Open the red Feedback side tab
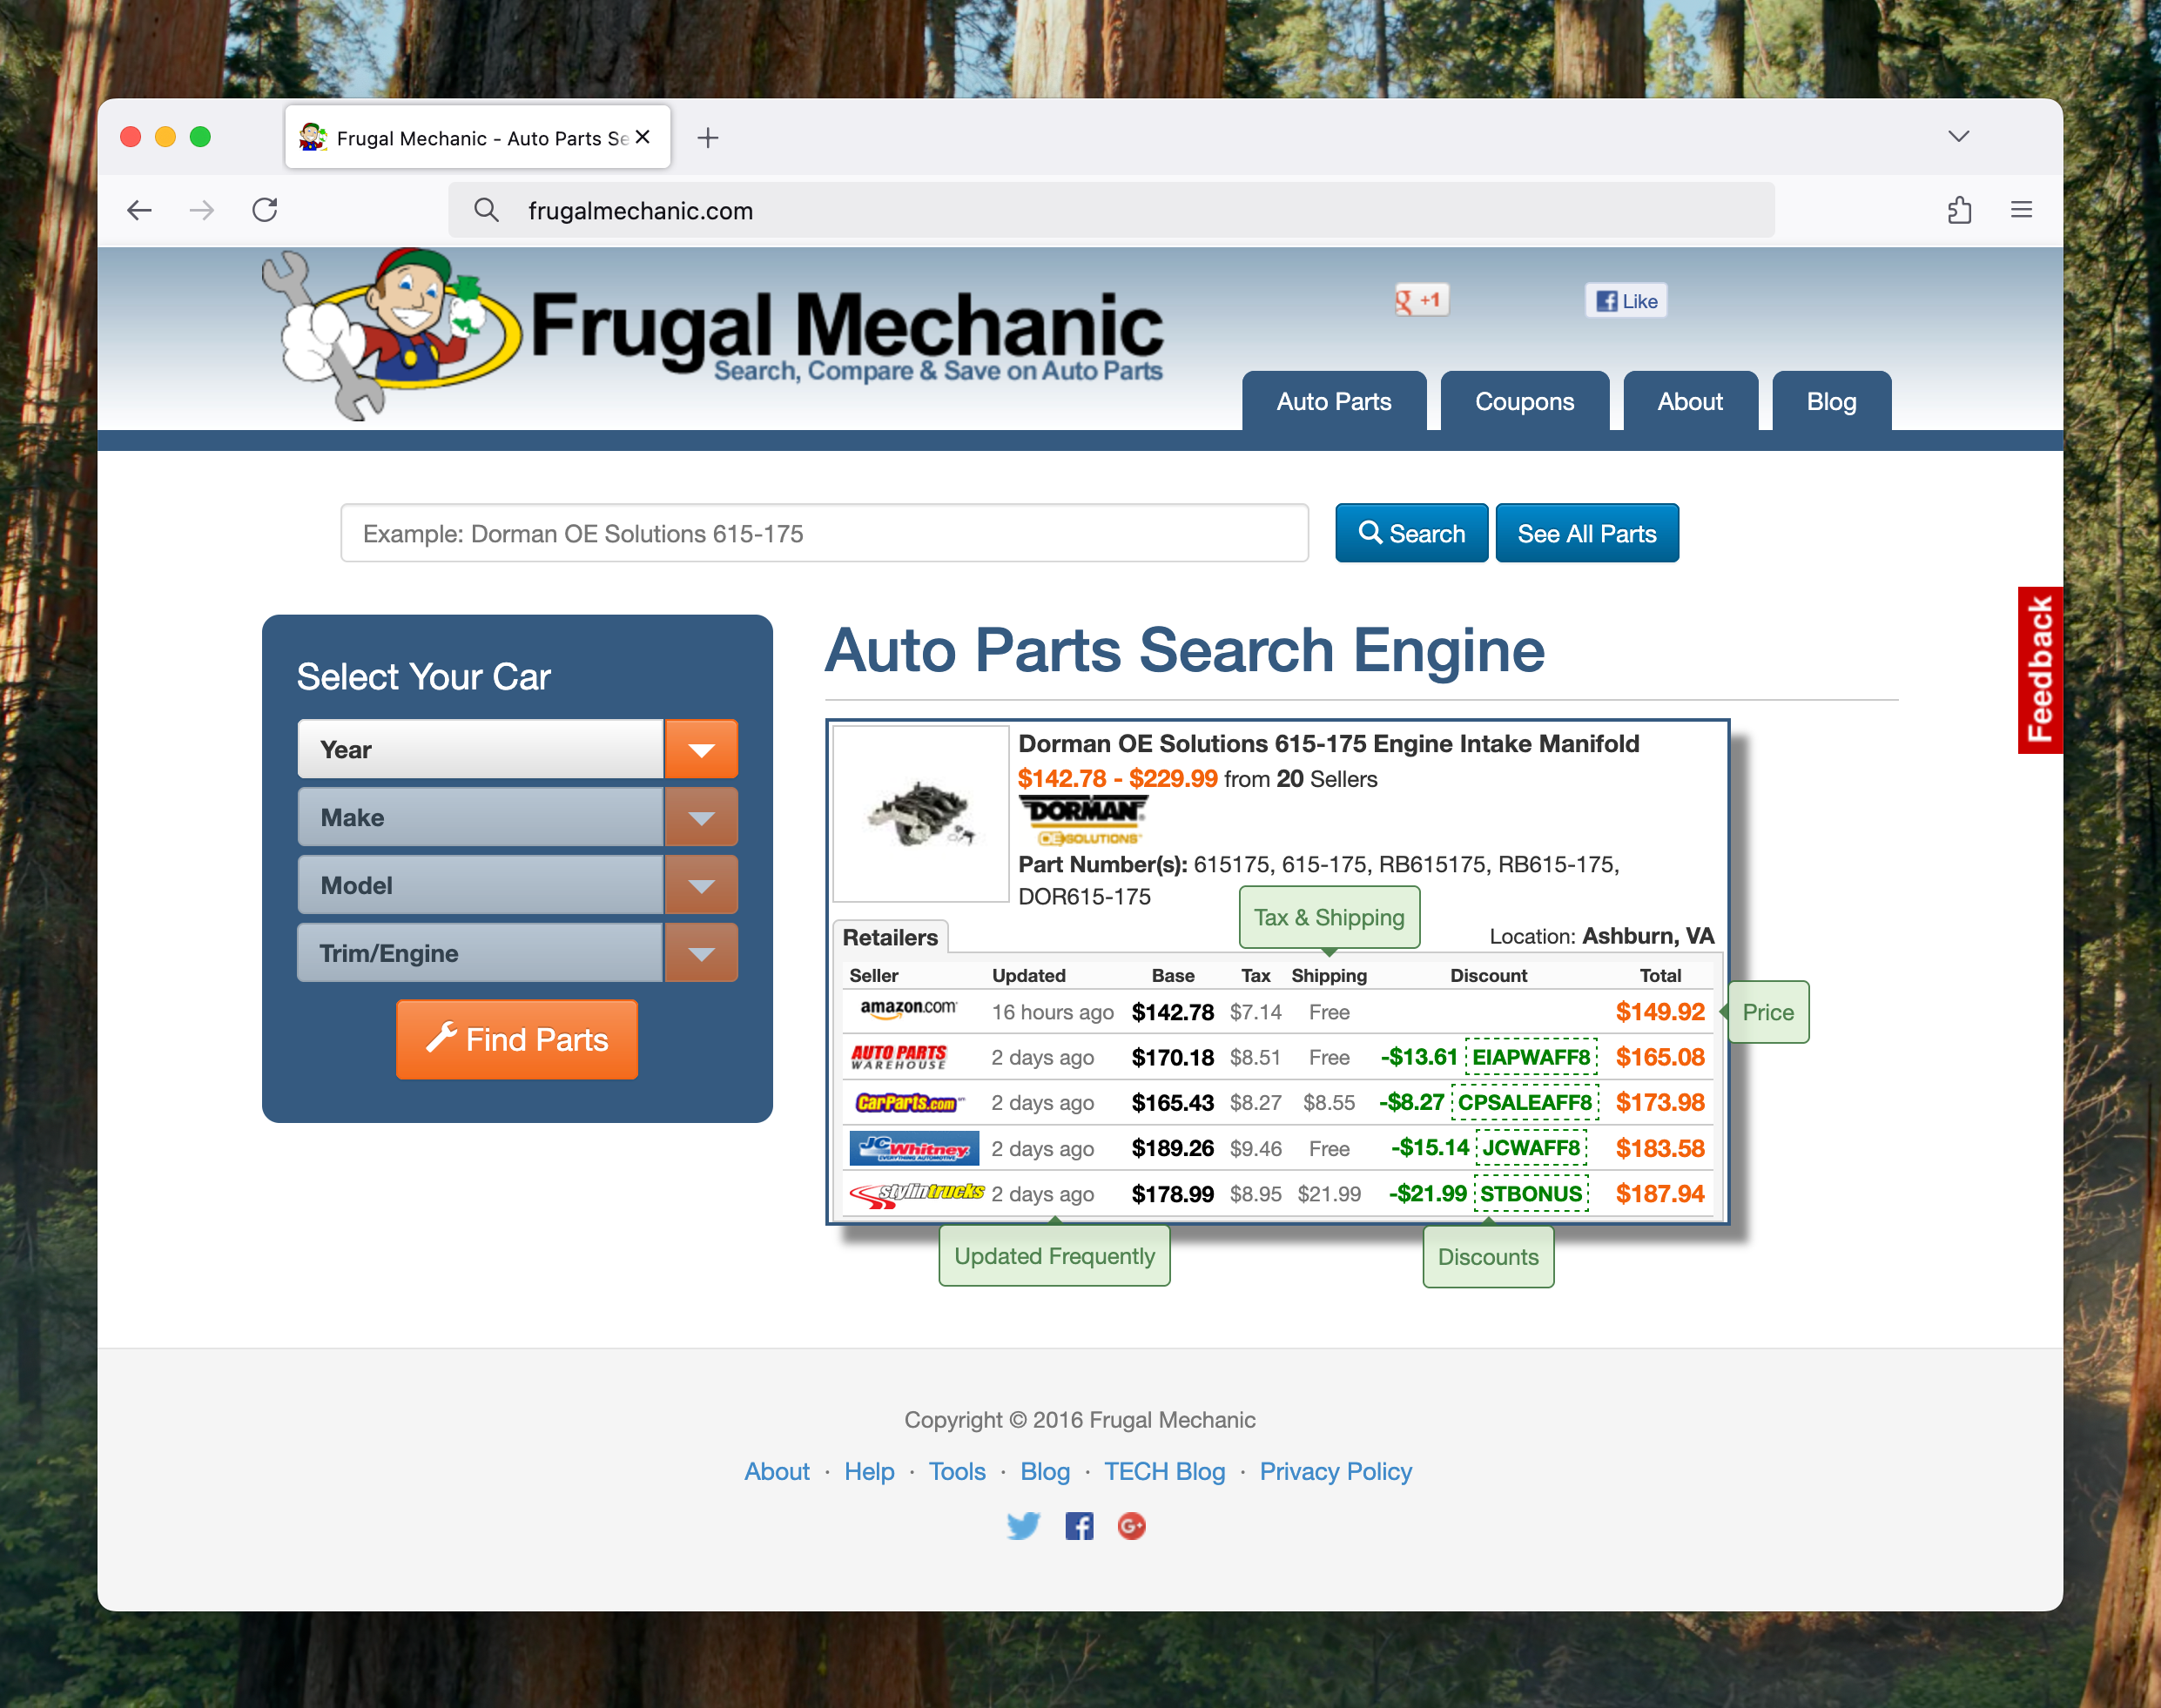This screenshot has height=1708, width=2161. (2039, 670)
